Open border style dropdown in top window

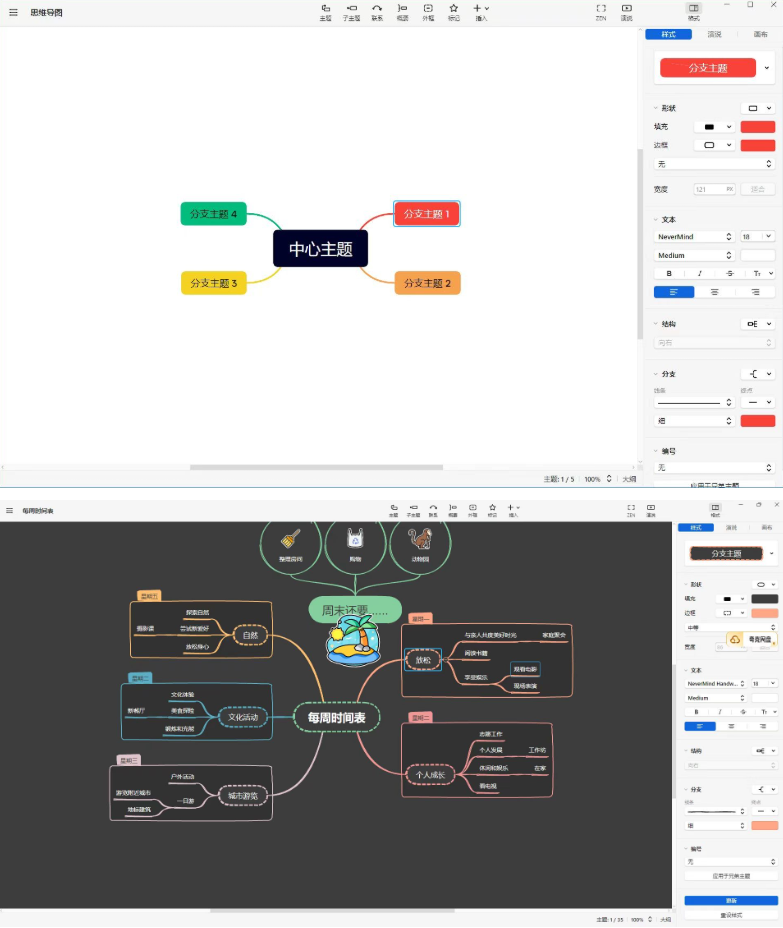716,145
